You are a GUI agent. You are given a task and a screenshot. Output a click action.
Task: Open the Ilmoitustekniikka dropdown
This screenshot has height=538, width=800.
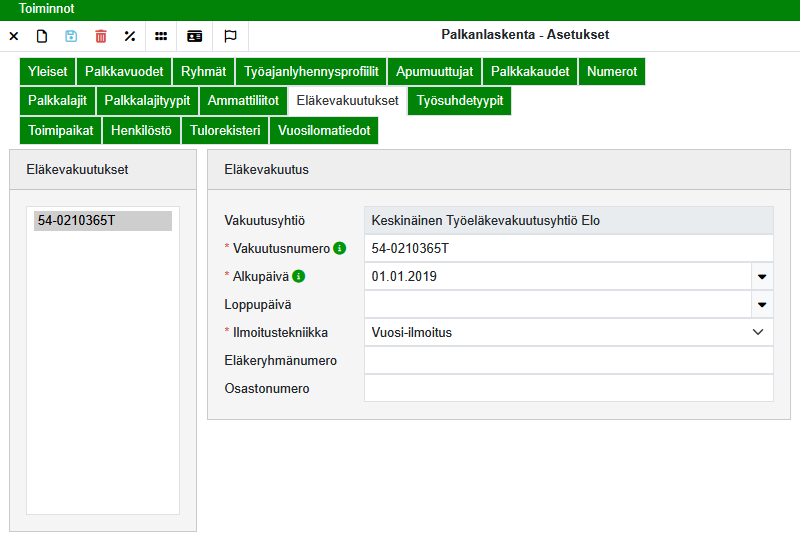point(568,332)
